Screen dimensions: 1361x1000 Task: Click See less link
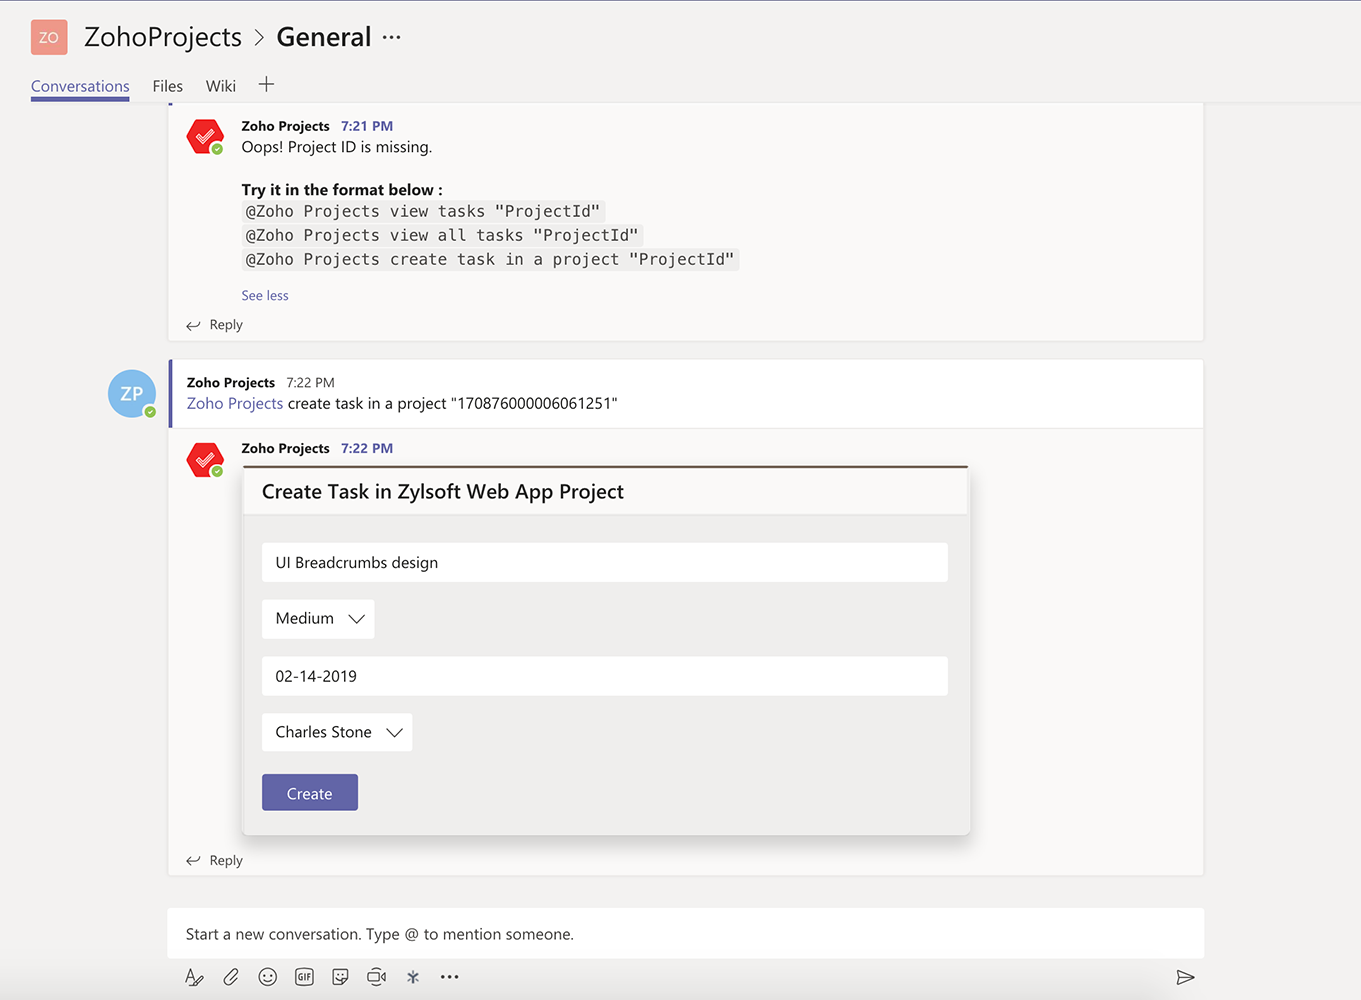[265, 295]
